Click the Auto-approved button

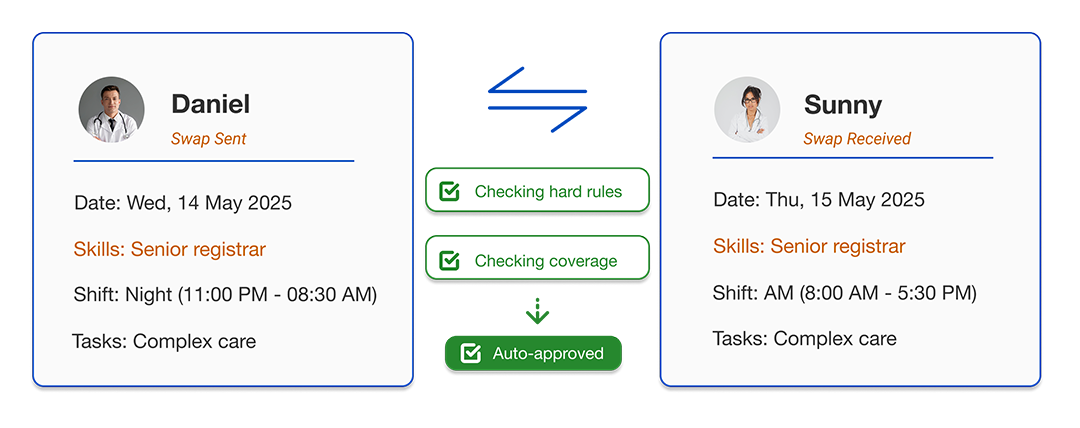(533, 354)
